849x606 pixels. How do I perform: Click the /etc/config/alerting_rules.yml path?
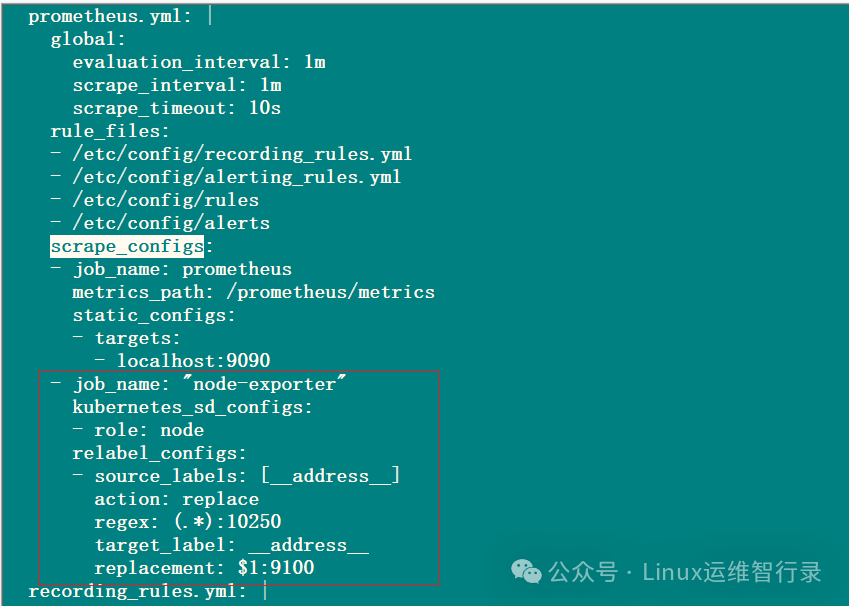[237, 177]
